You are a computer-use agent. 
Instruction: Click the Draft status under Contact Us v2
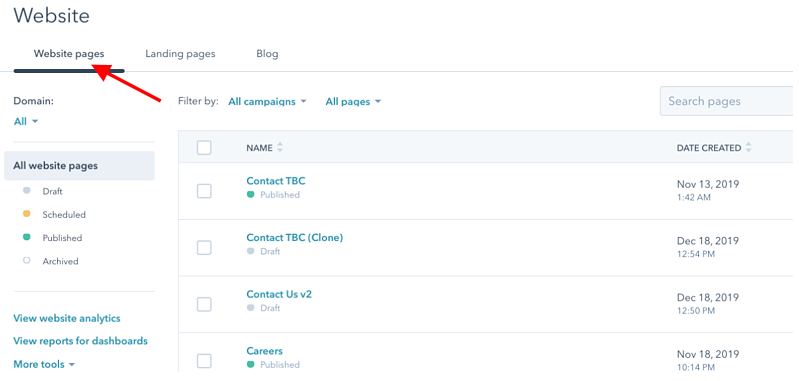click(263, 308)
